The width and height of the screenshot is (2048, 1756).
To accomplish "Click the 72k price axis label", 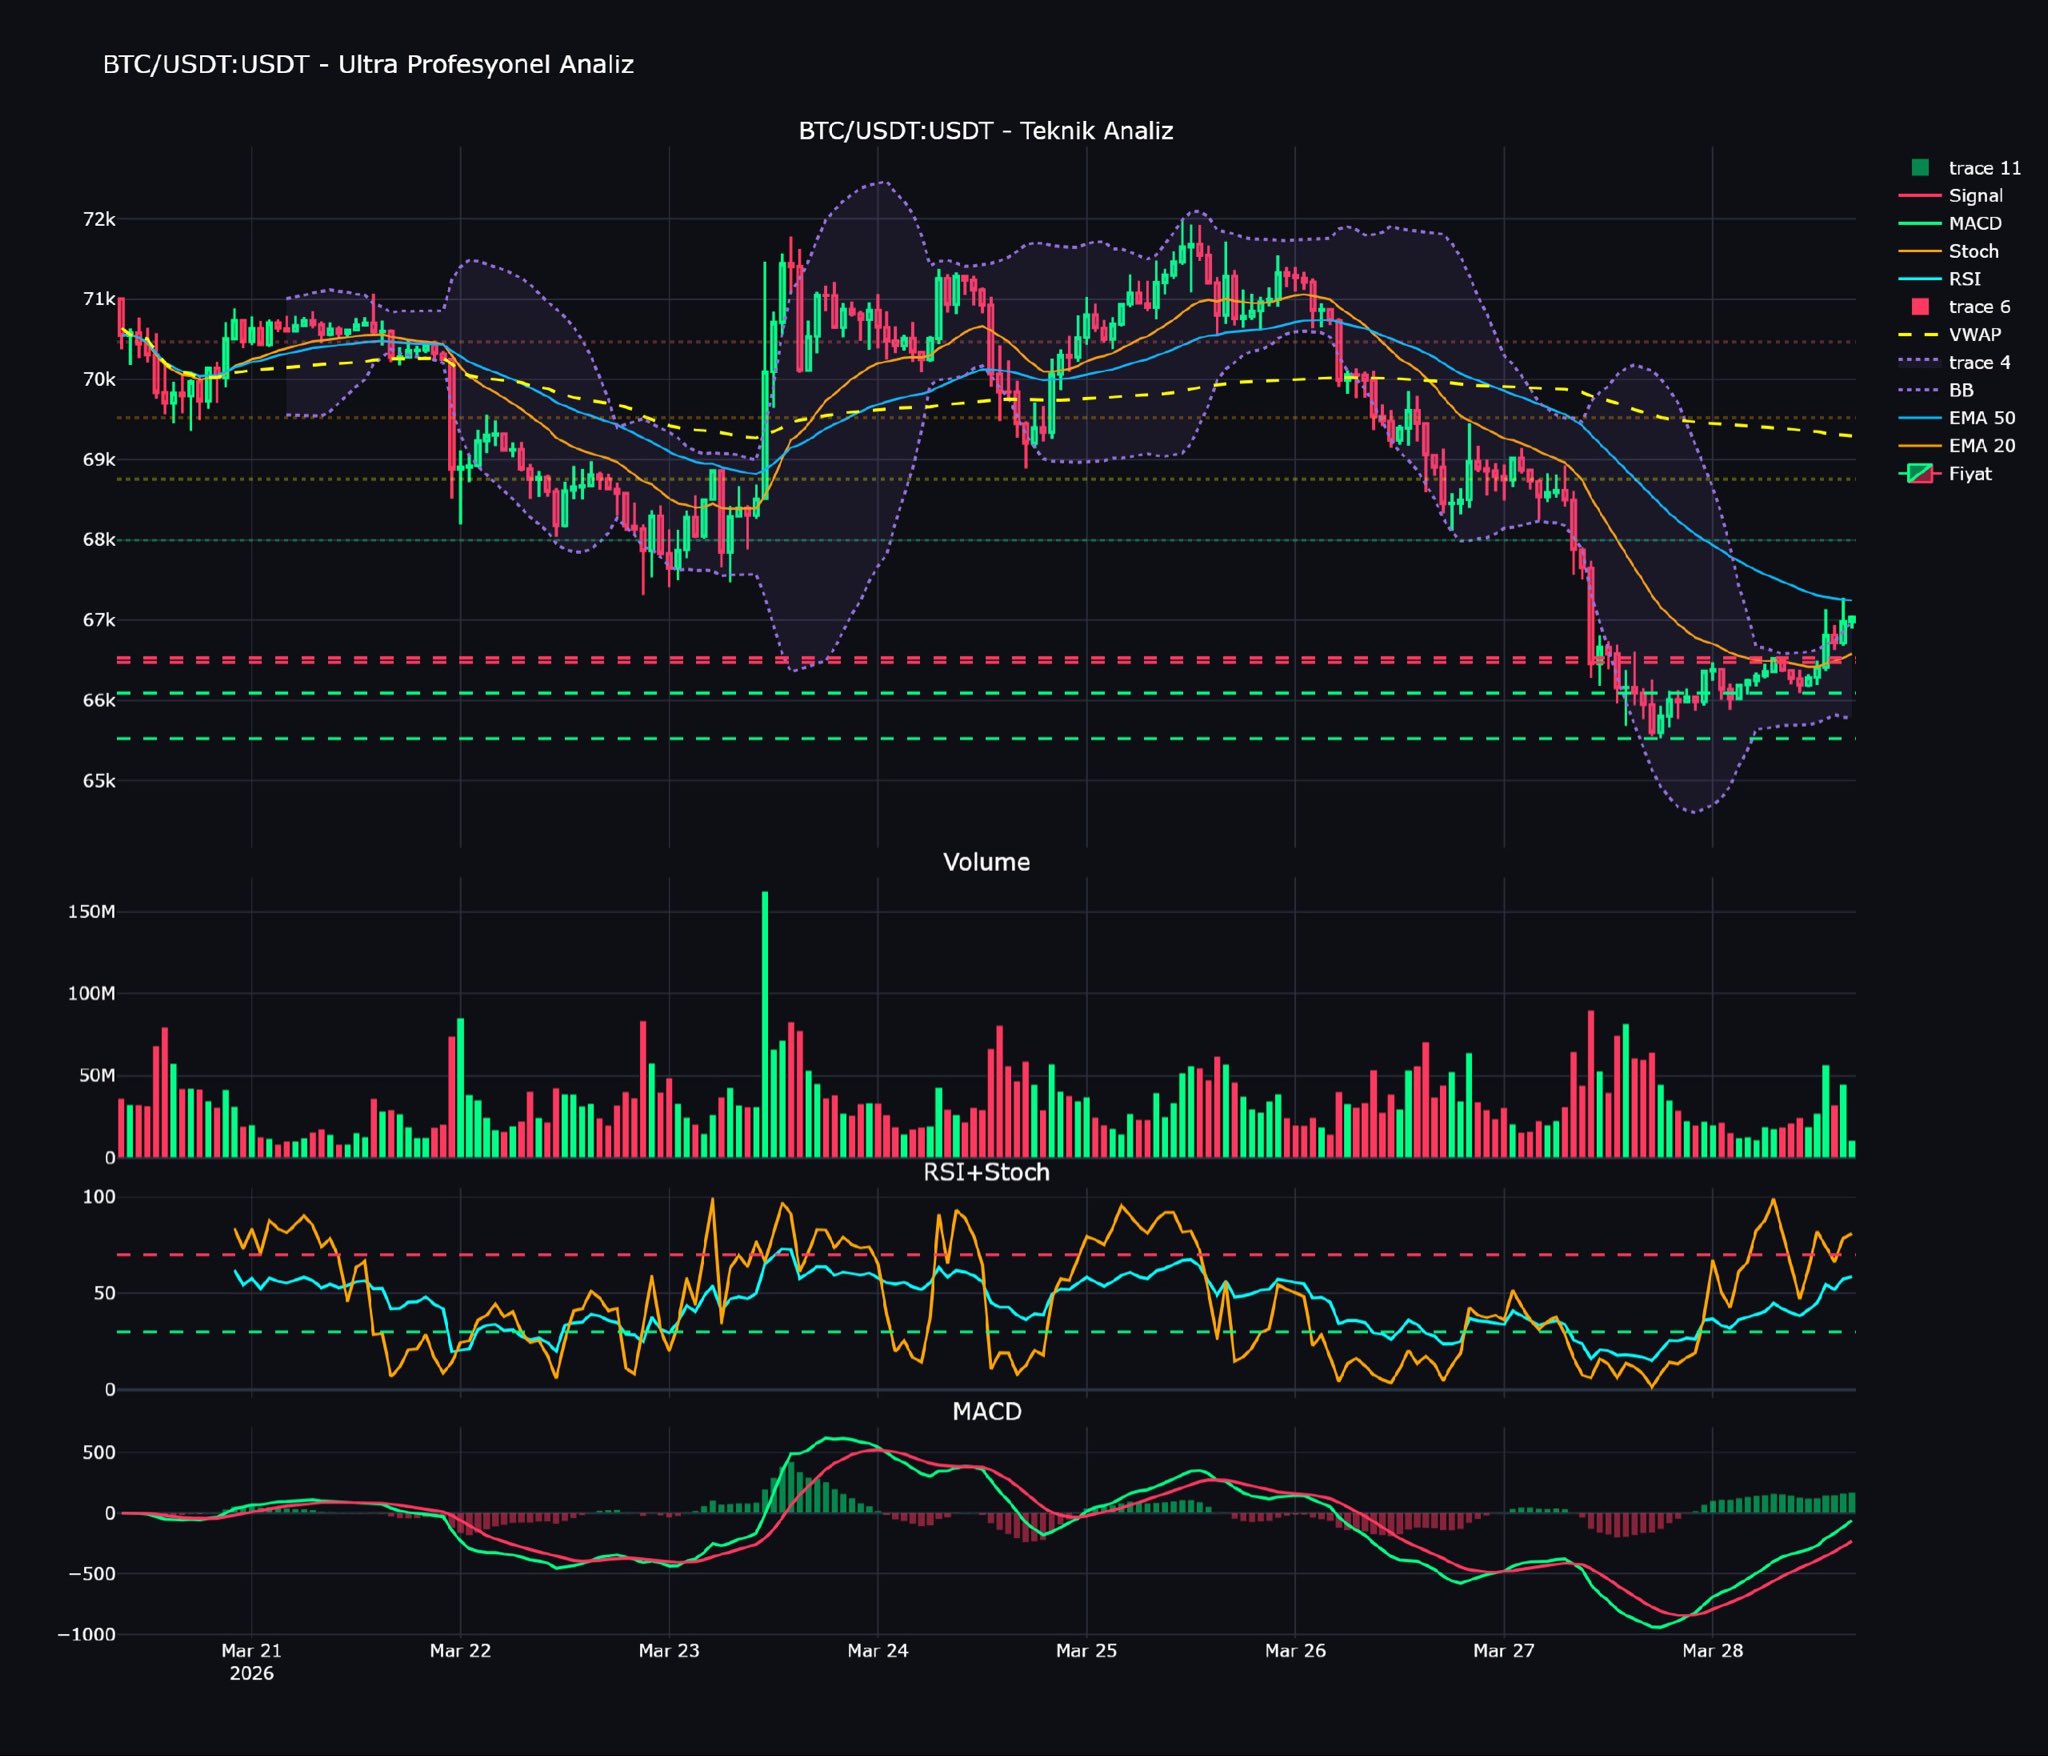I will point(99,219).
